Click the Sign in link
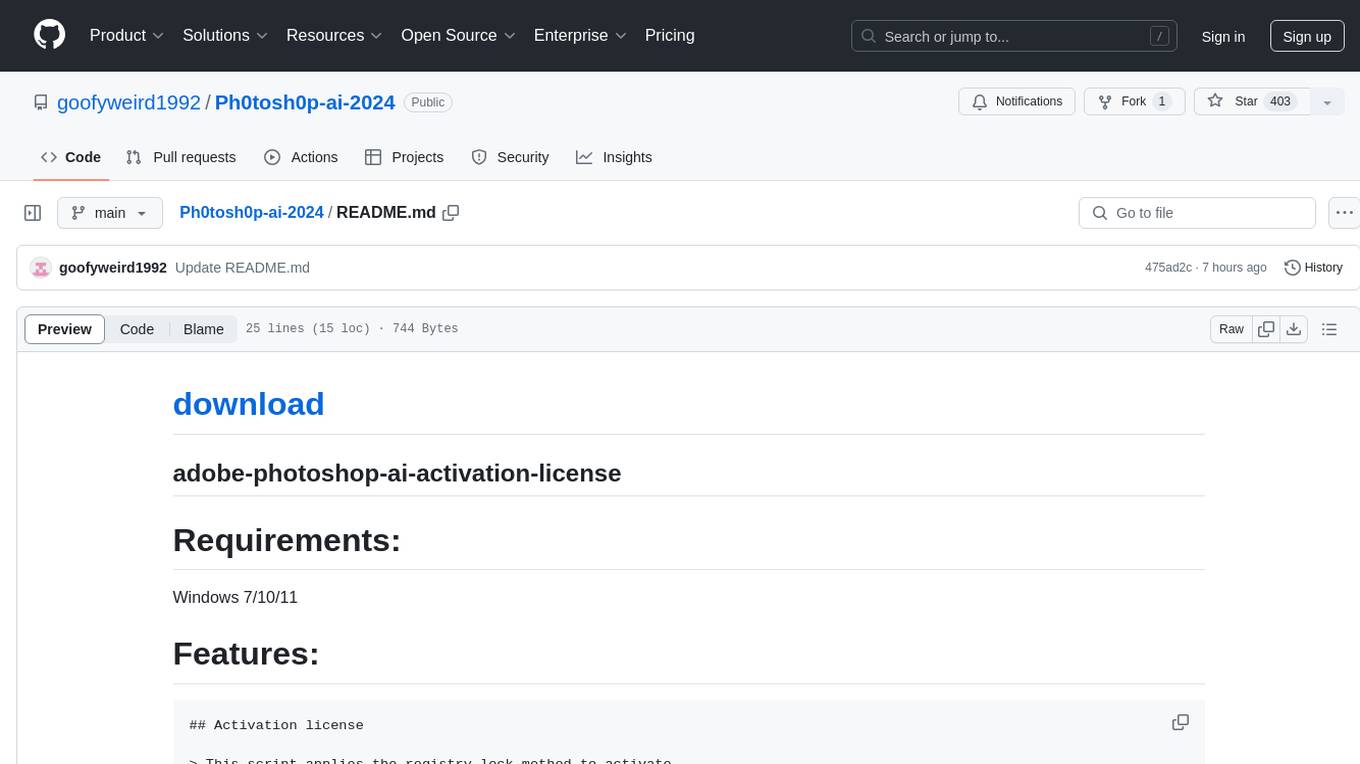Viewport: 1360px width, 764px height. [x=1223, y=36]
